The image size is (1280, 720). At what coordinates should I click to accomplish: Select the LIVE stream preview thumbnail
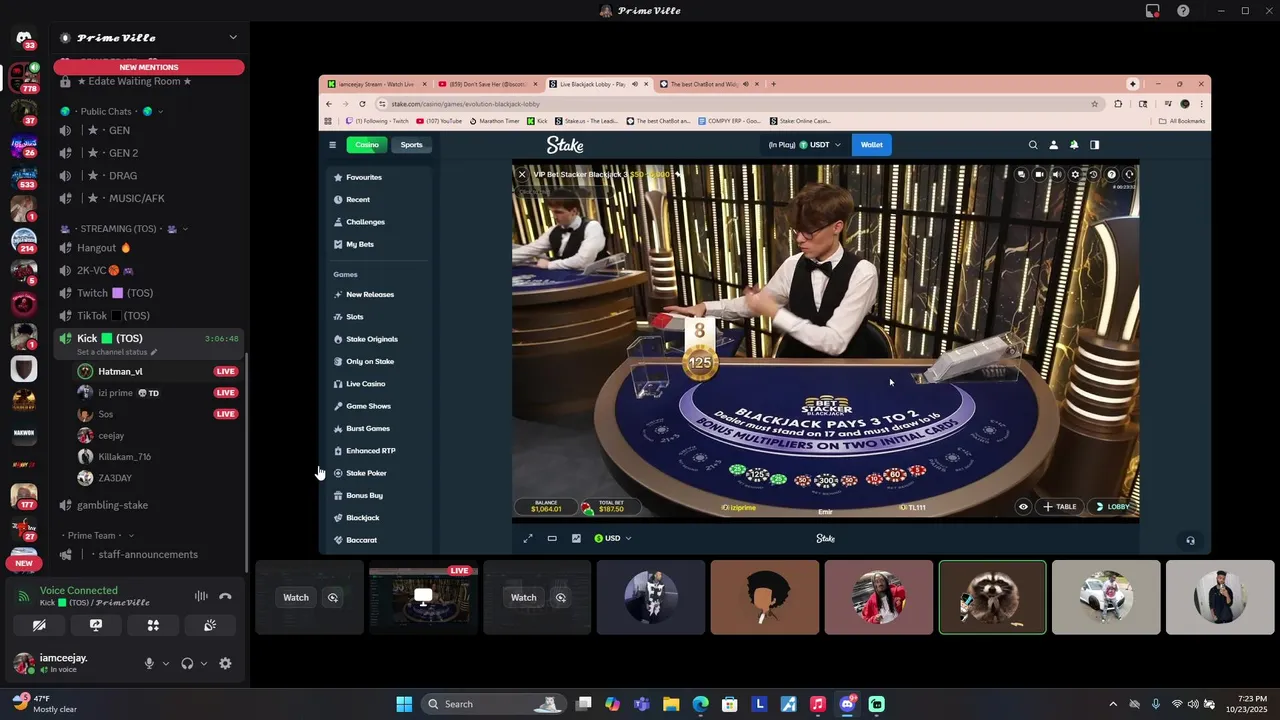(423, 597)
